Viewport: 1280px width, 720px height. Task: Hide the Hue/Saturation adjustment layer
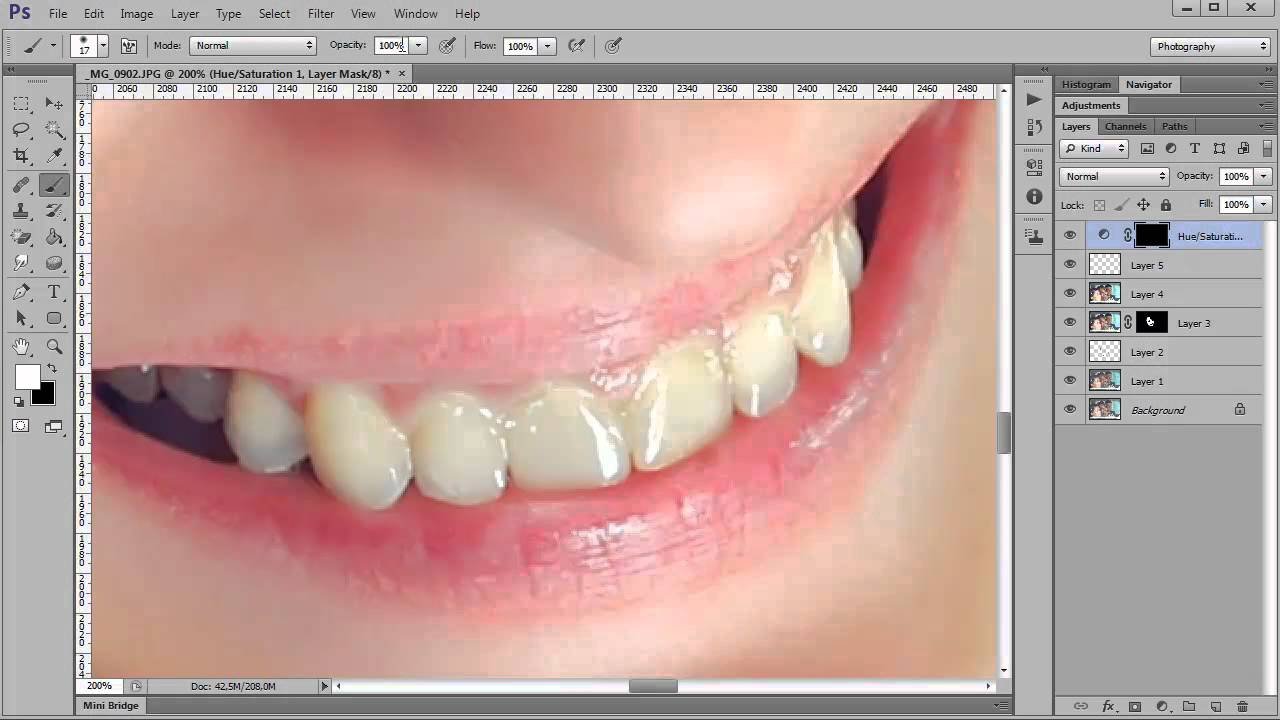coord(1070,236)
